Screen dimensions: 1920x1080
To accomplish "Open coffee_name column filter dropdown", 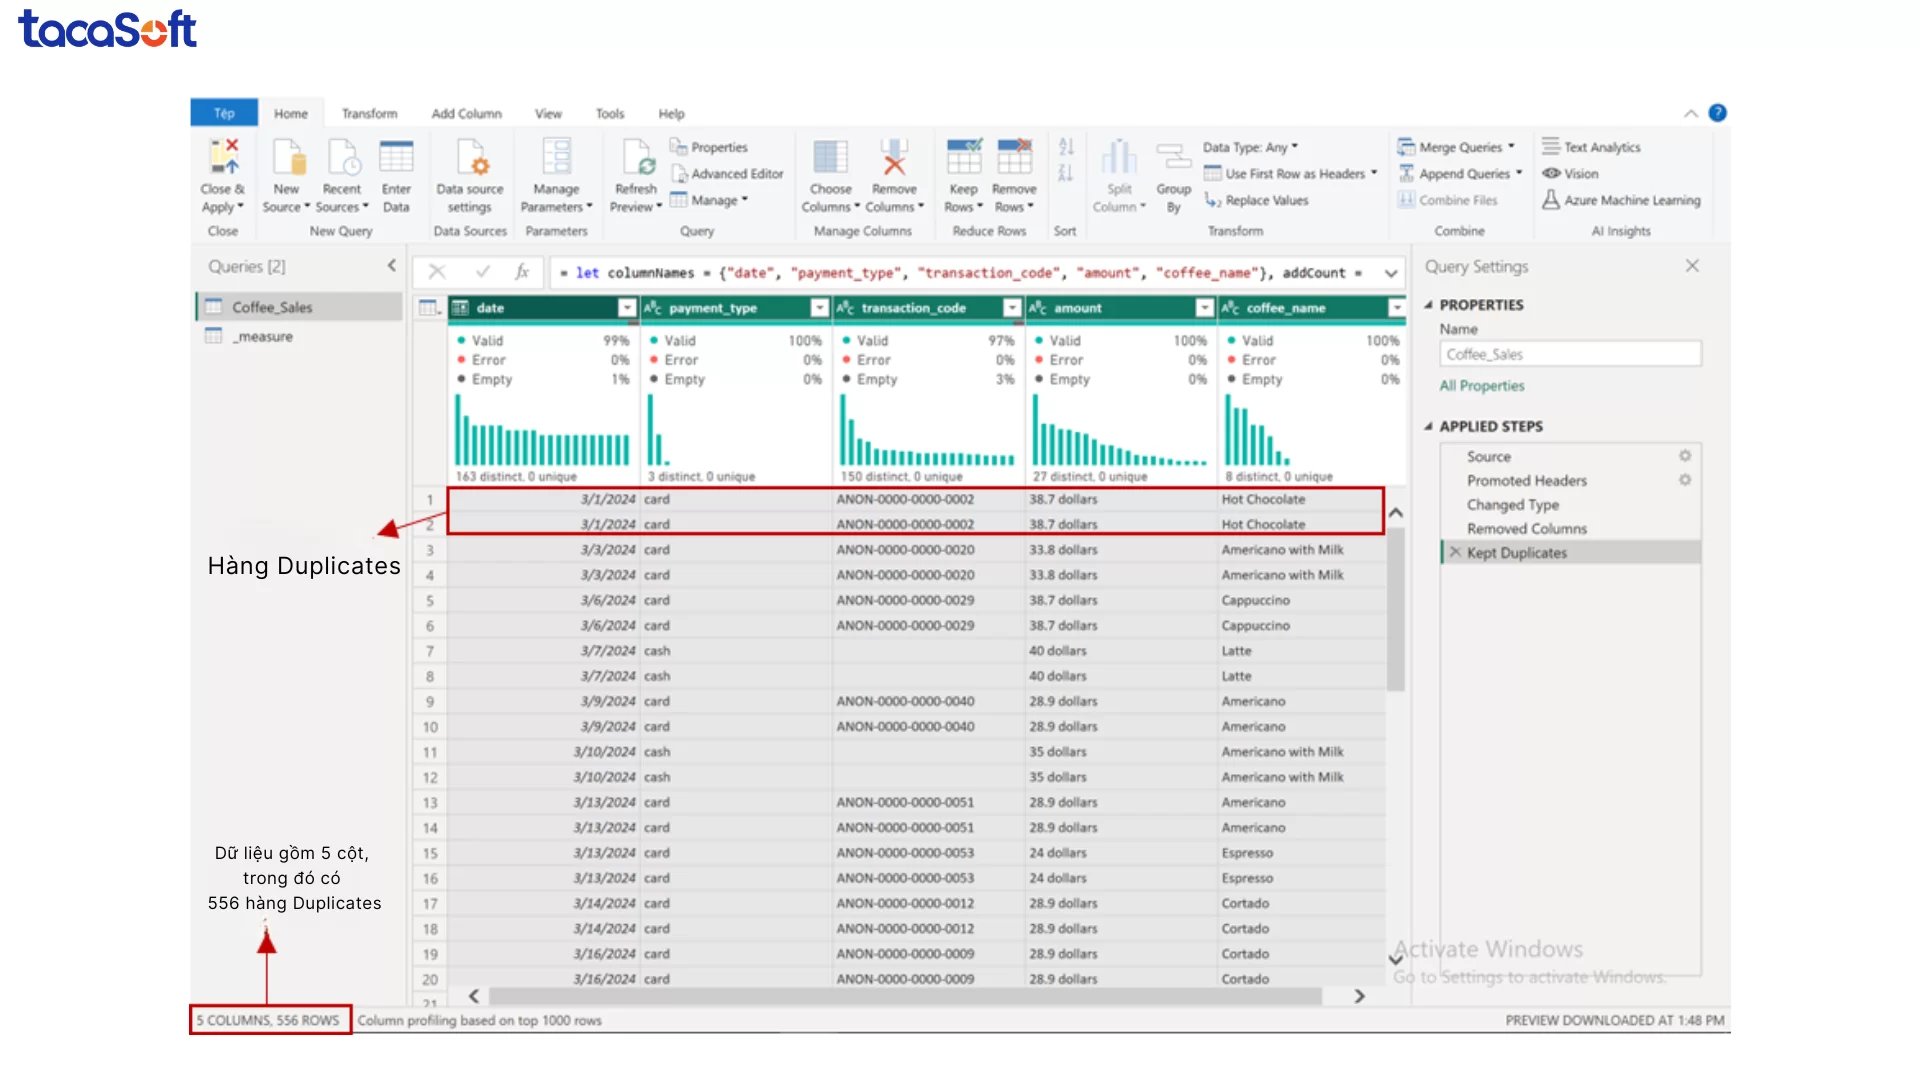I will point(1397,308).
